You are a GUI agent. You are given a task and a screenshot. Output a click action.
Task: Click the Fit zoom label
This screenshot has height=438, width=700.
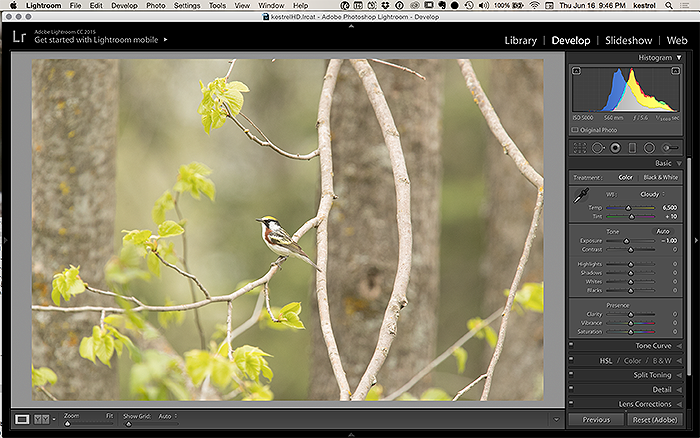tap(109, 416)
